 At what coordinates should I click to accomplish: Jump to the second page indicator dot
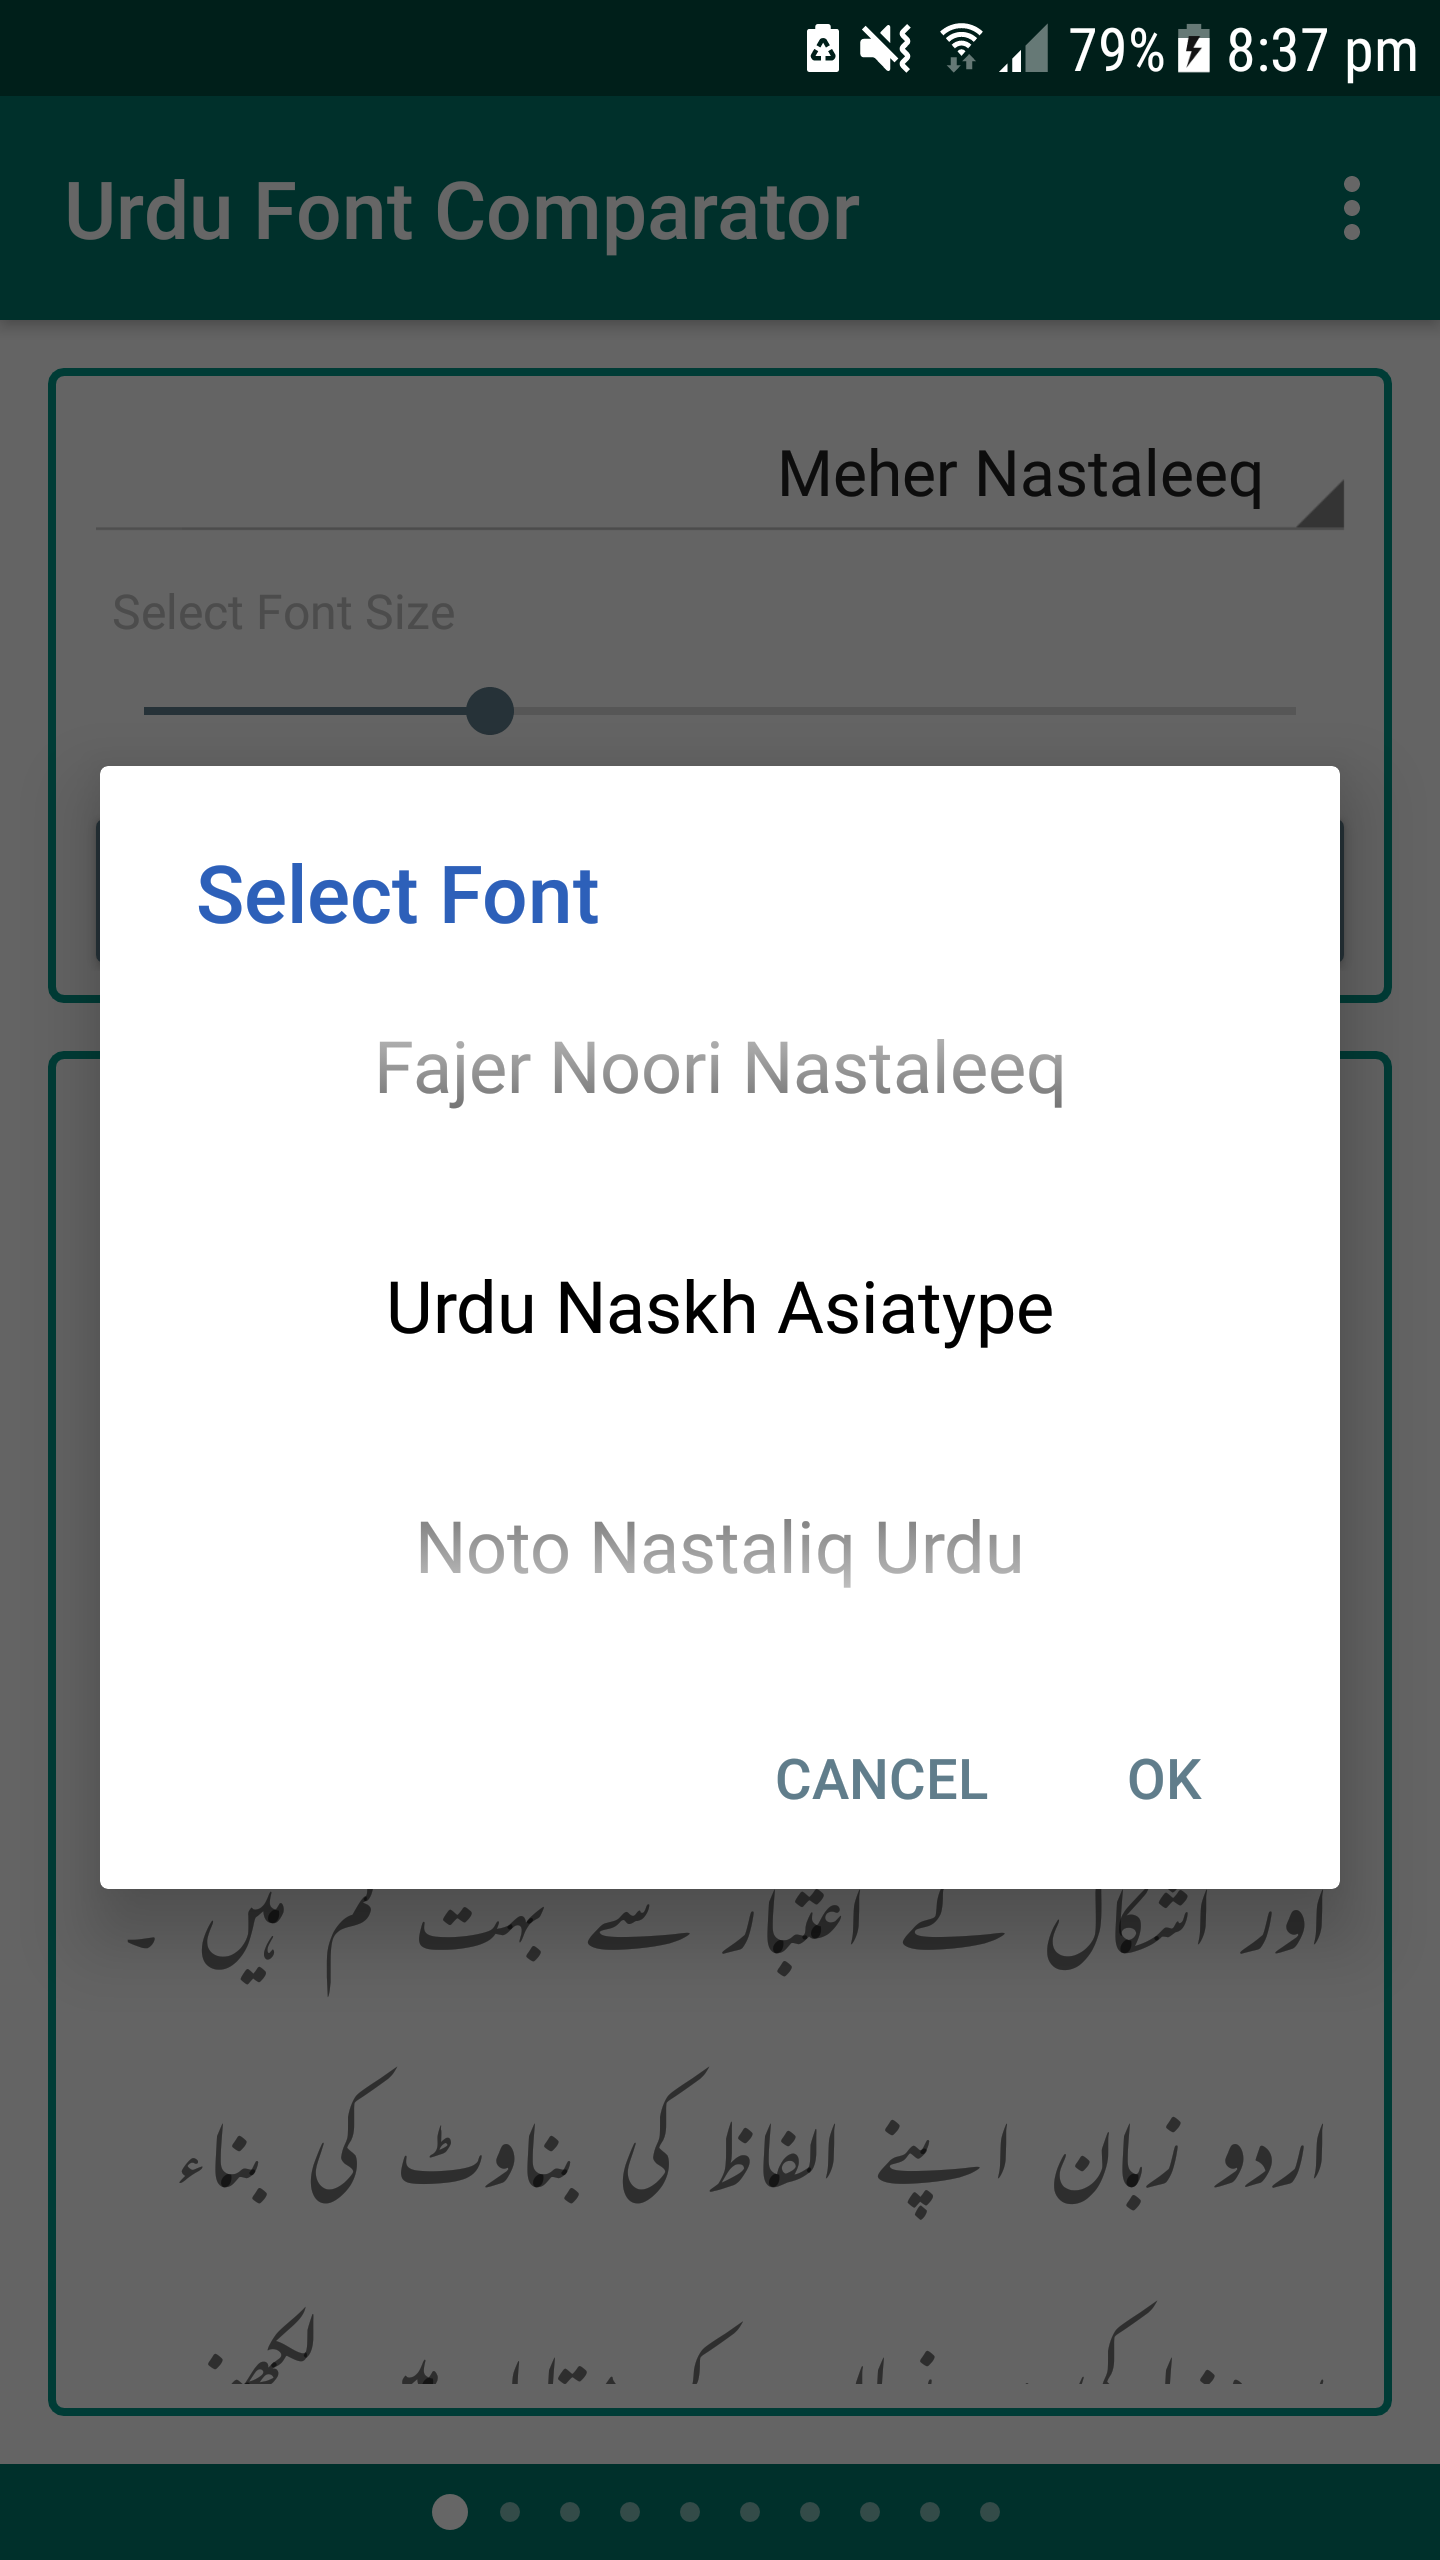tap(510, 2511)
